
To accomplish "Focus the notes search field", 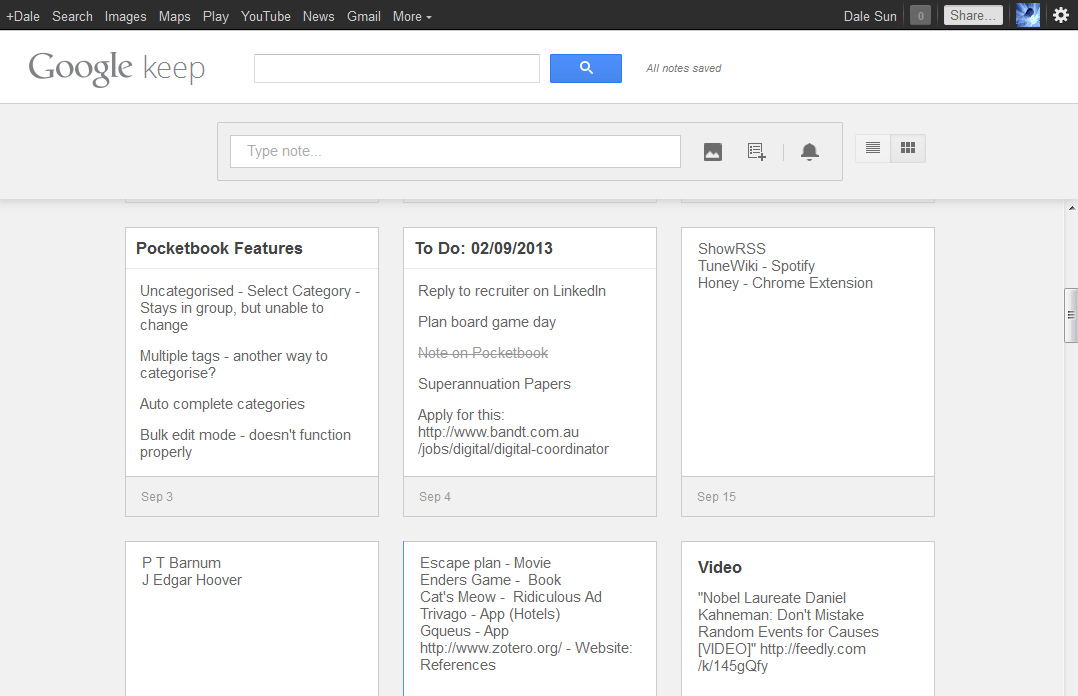I will coord(397,68).
